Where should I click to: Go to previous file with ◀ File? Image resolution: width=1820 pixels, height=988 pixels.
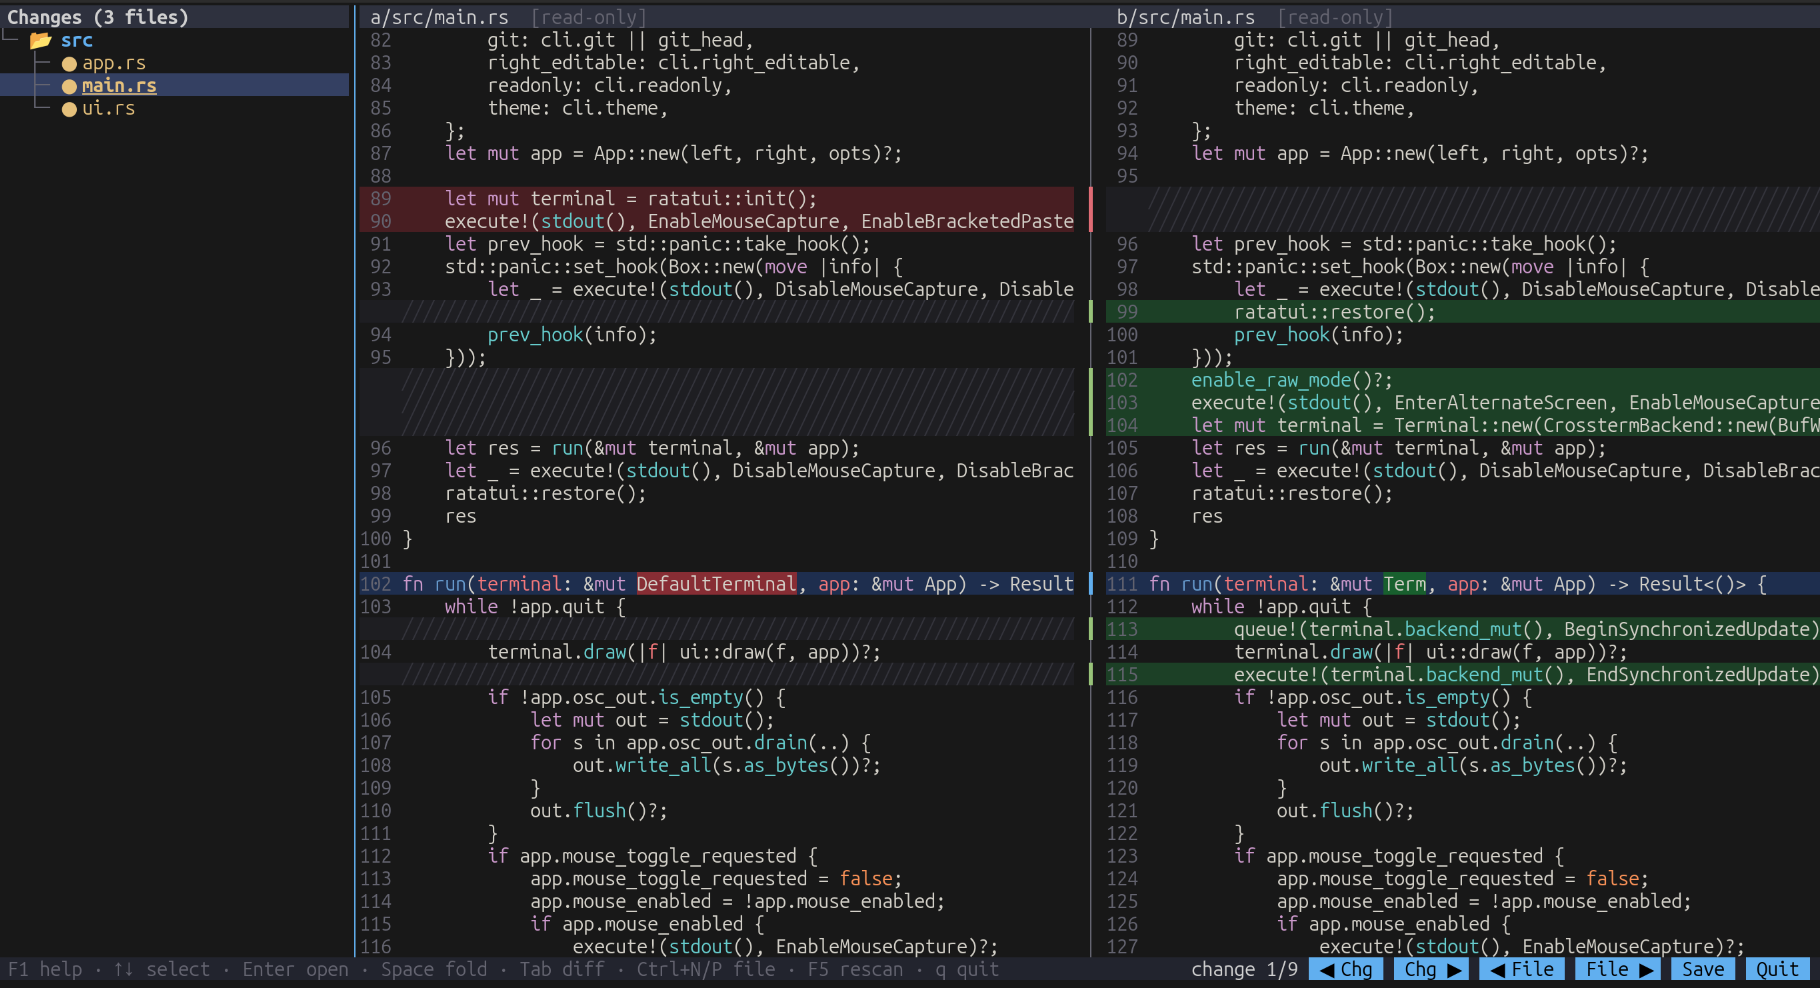(1522, 969)
